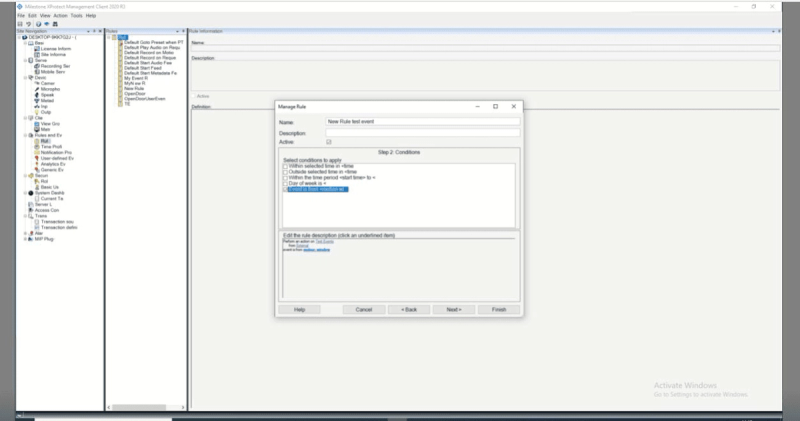
Task: Expand the MIP Plug-ins tree node
Action: click(x=25, y=239)
